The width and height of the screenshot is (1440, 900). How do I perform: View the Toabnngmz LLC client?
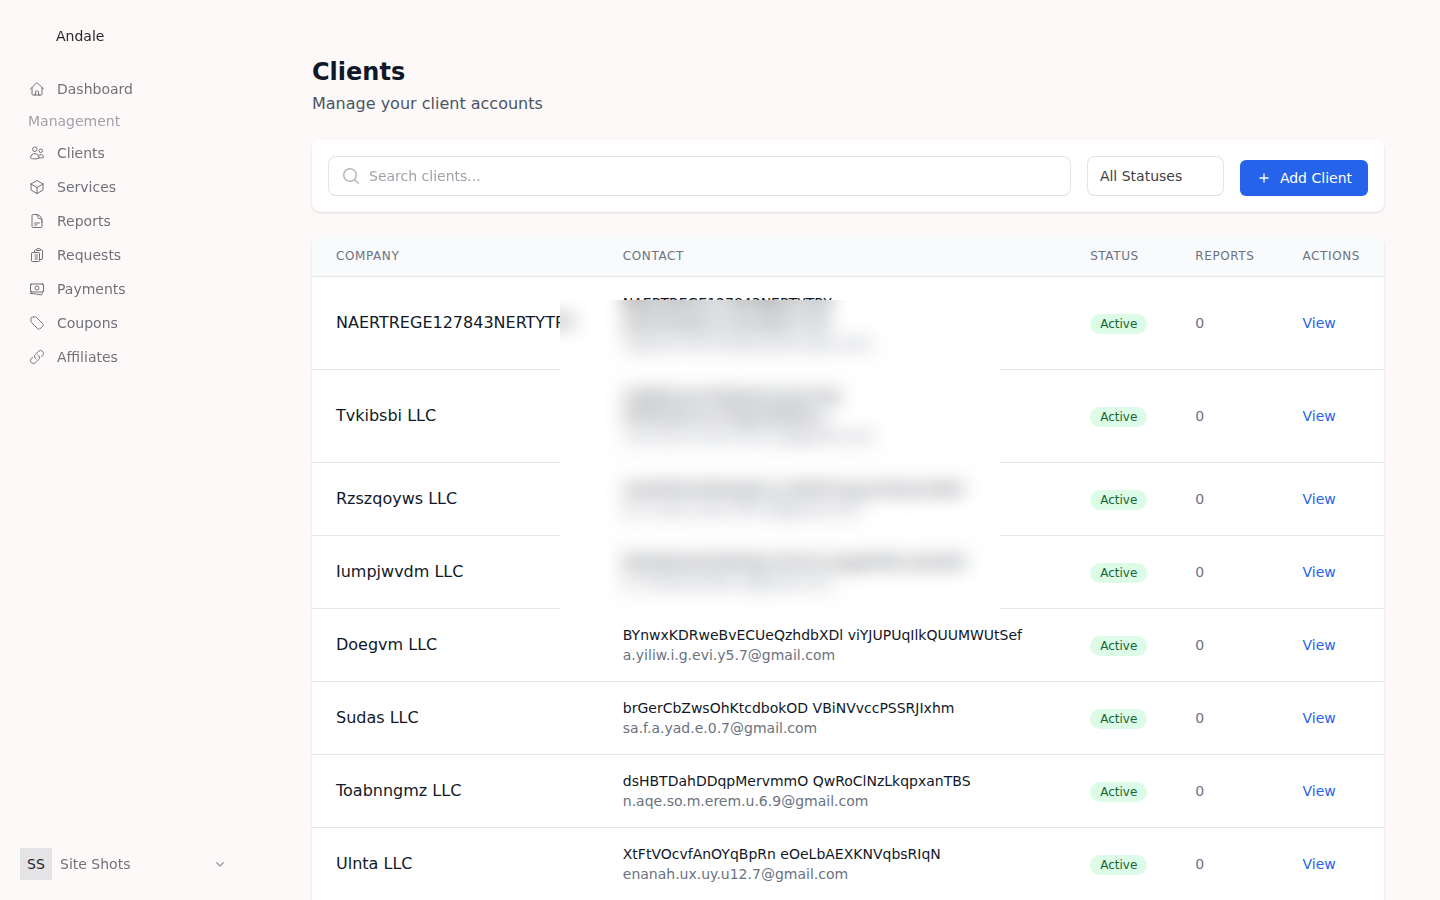coord(1318,791)
